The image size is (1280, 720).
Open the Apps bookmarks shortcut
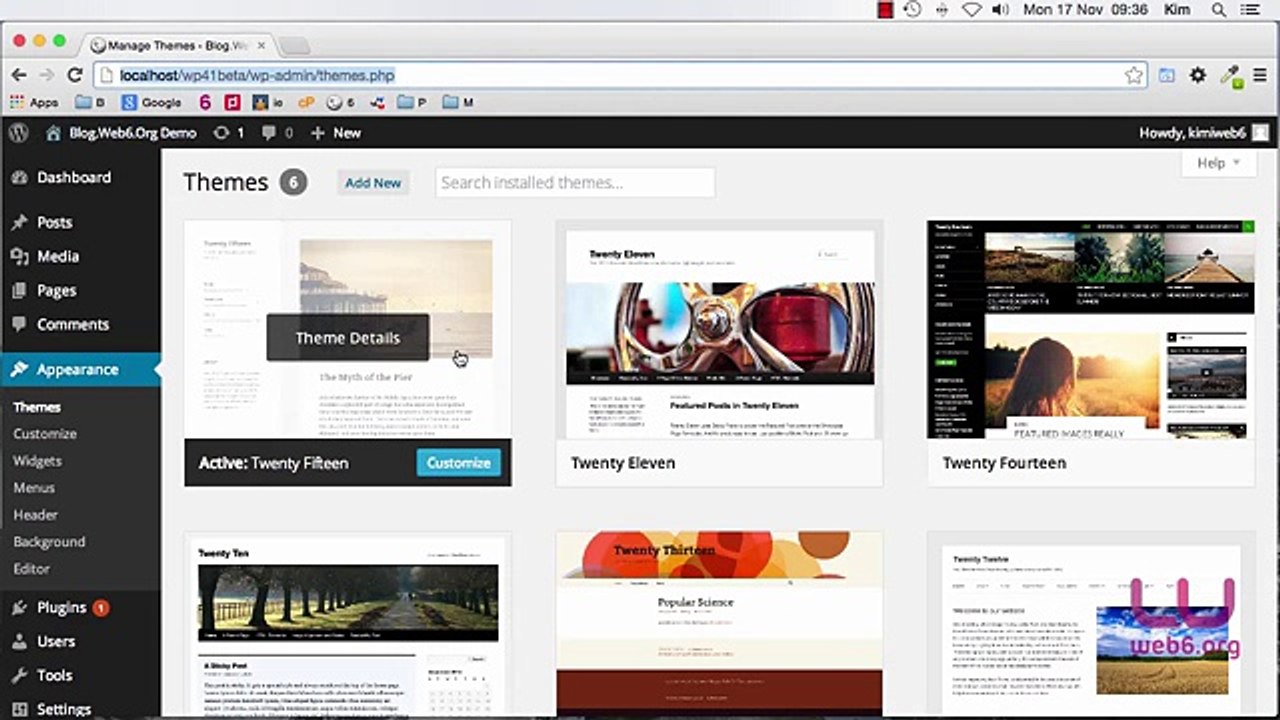(34, 102)
